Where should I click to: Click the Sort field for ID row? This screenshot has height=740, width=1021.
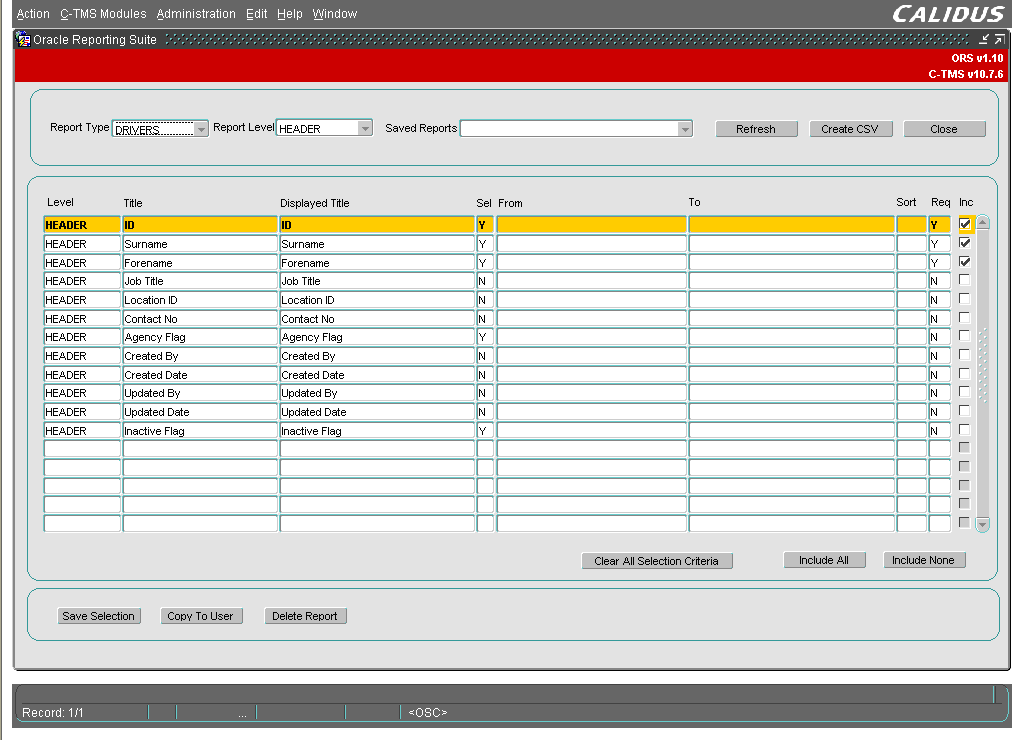click(x=911, y=225)
